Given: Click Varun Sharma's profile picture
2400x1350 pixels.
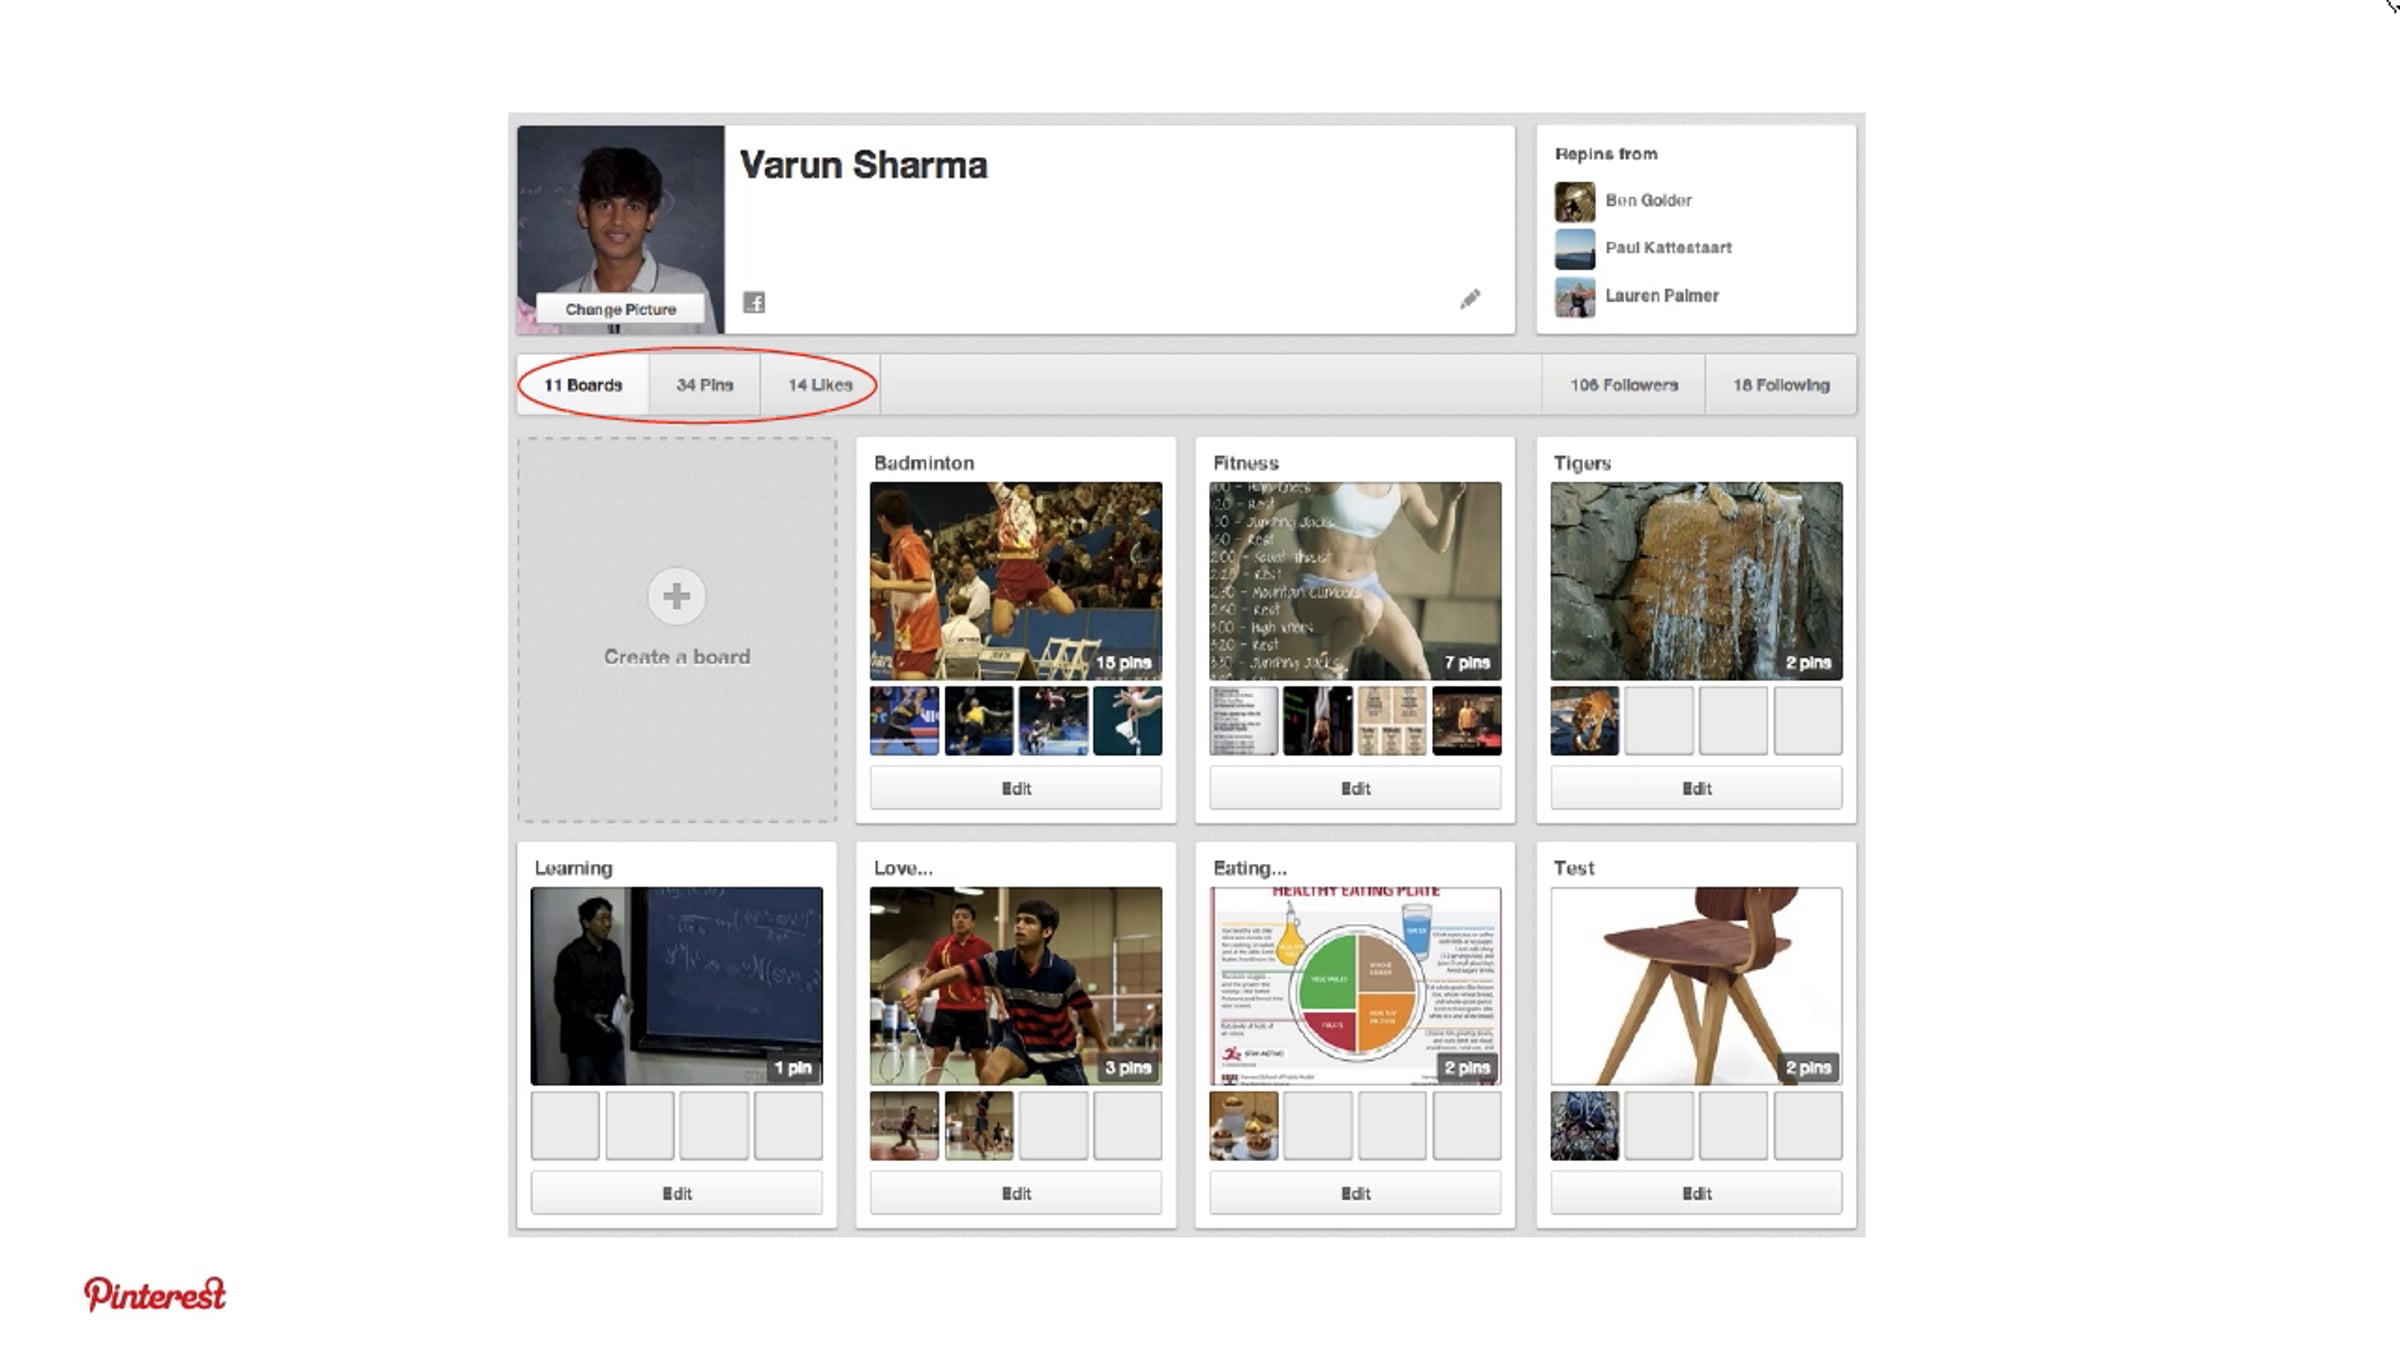Looking at the screenshot, I should click(620, 210).
